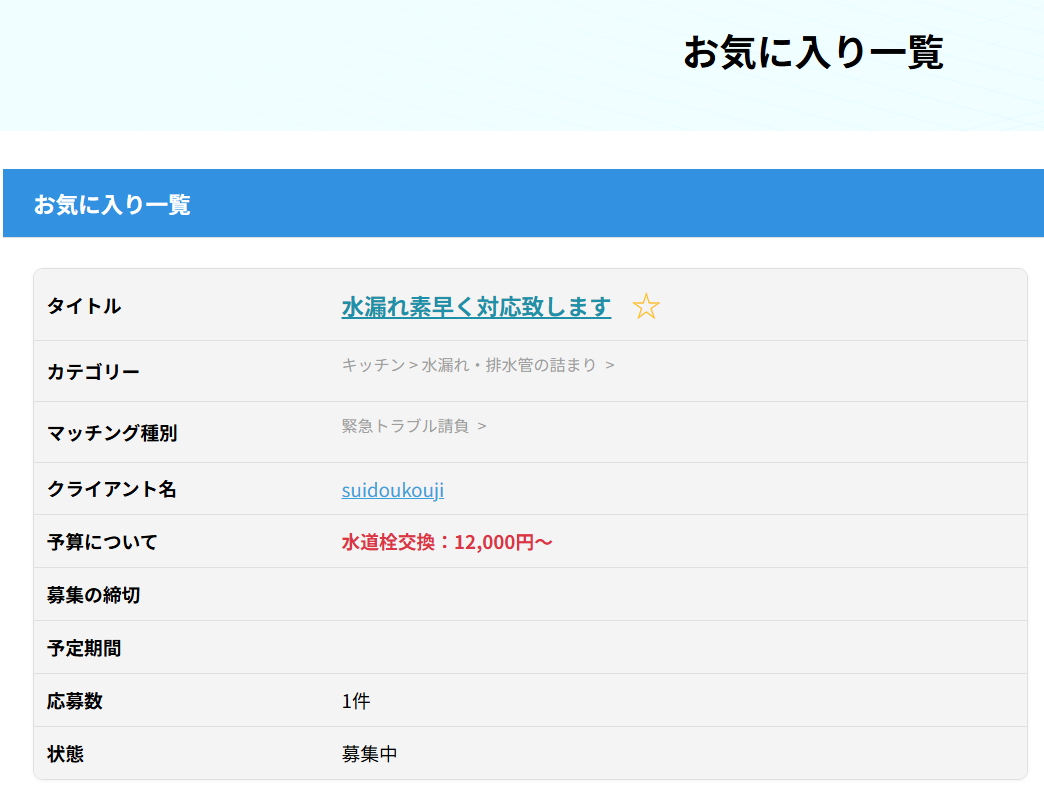Click the 募集中 status value

(369, 754)
